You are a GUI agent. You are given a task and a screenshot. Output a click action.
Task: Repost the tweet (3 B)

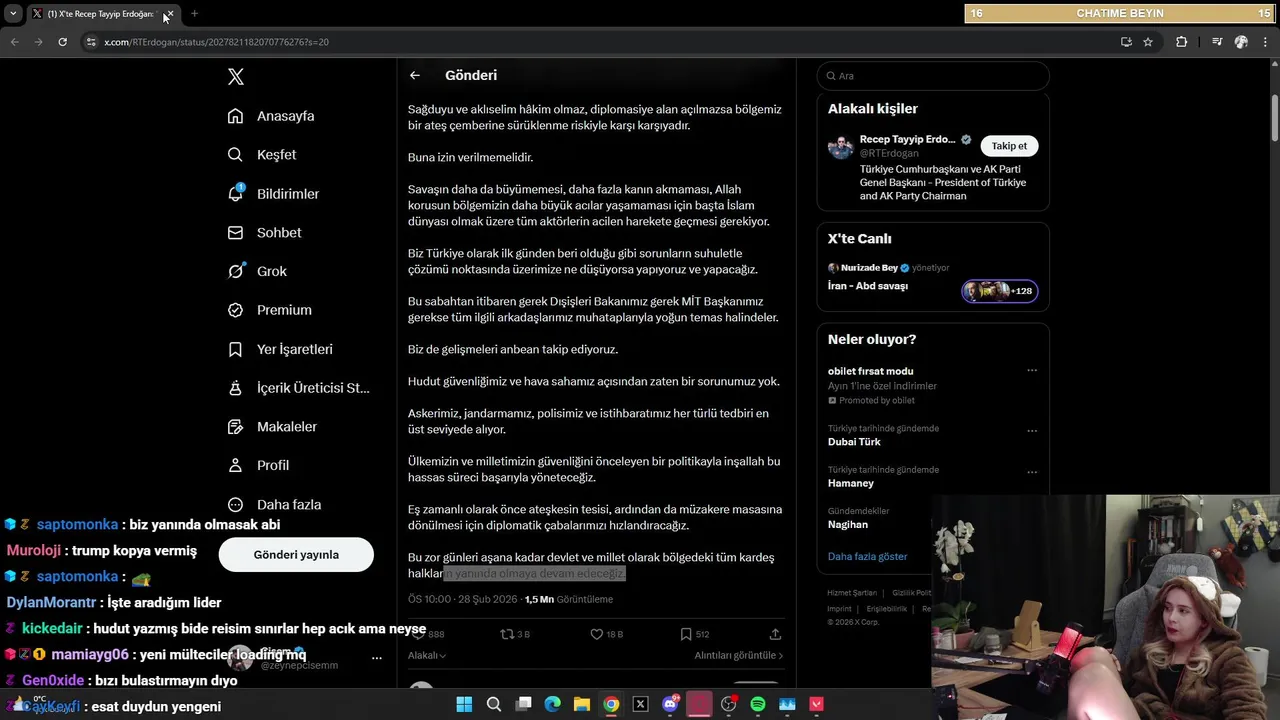point(515,634)
